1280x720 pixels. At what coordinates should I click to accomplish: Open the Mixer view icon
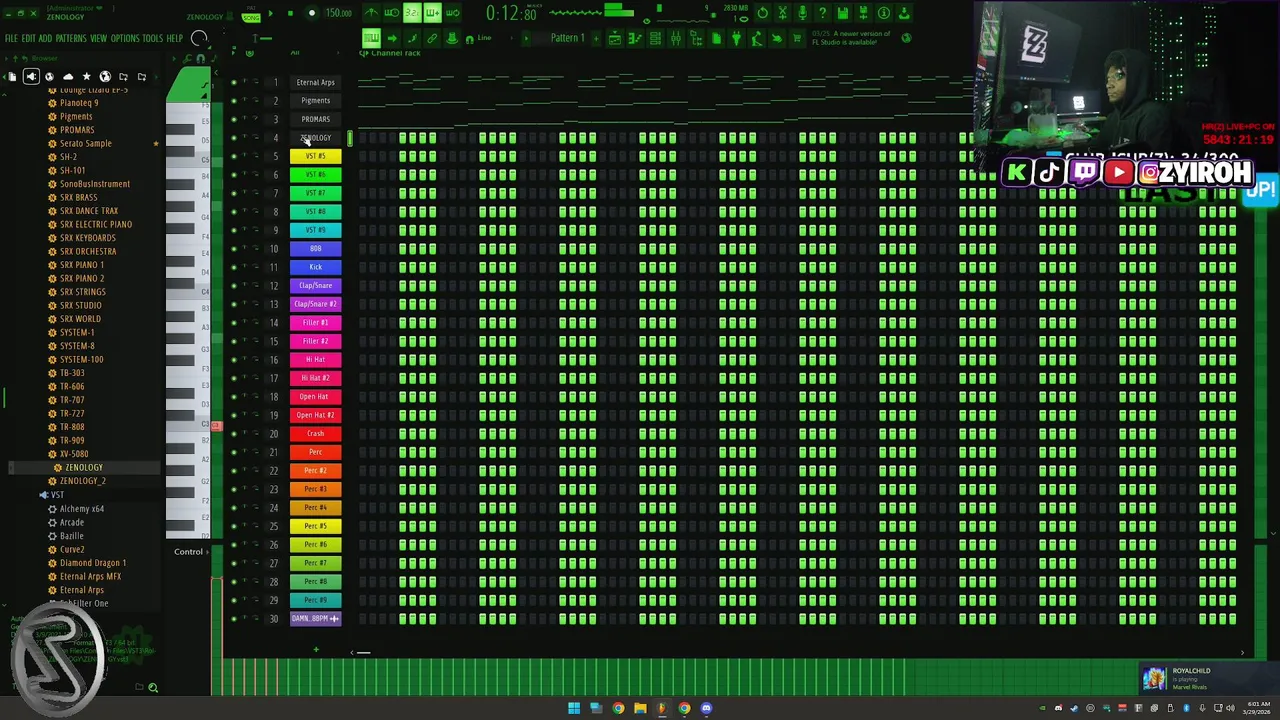tap(676, 38)
